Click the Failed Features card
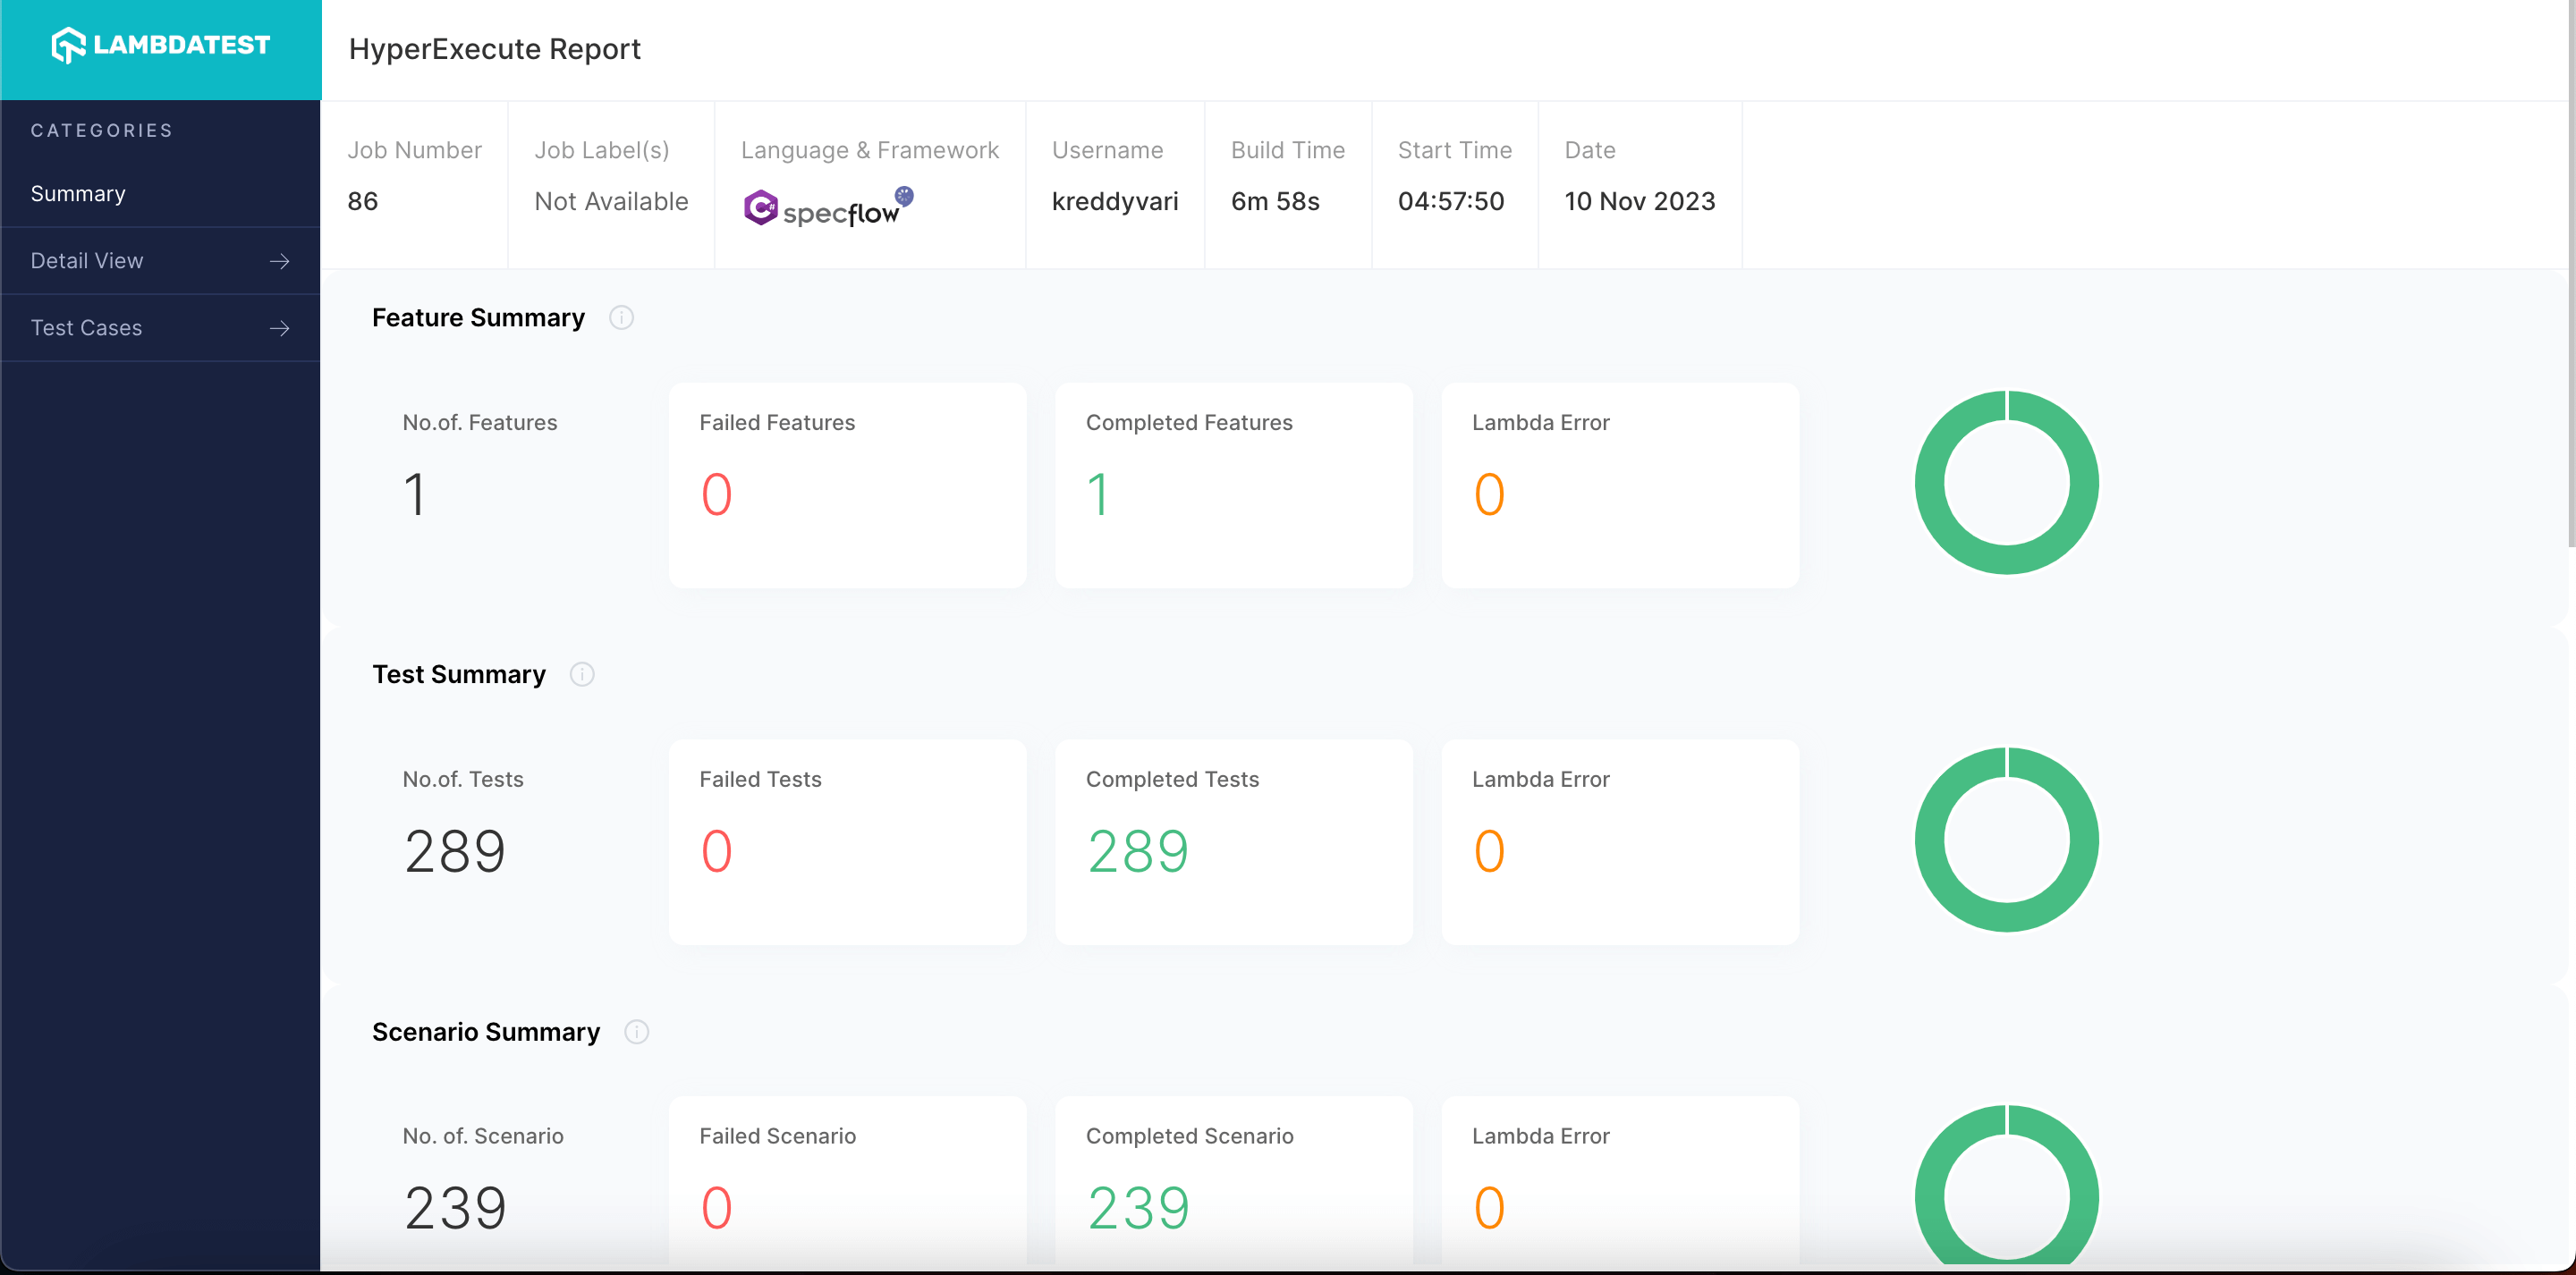The height and width of the screenshot is (1275, 2576). [847, 485]
